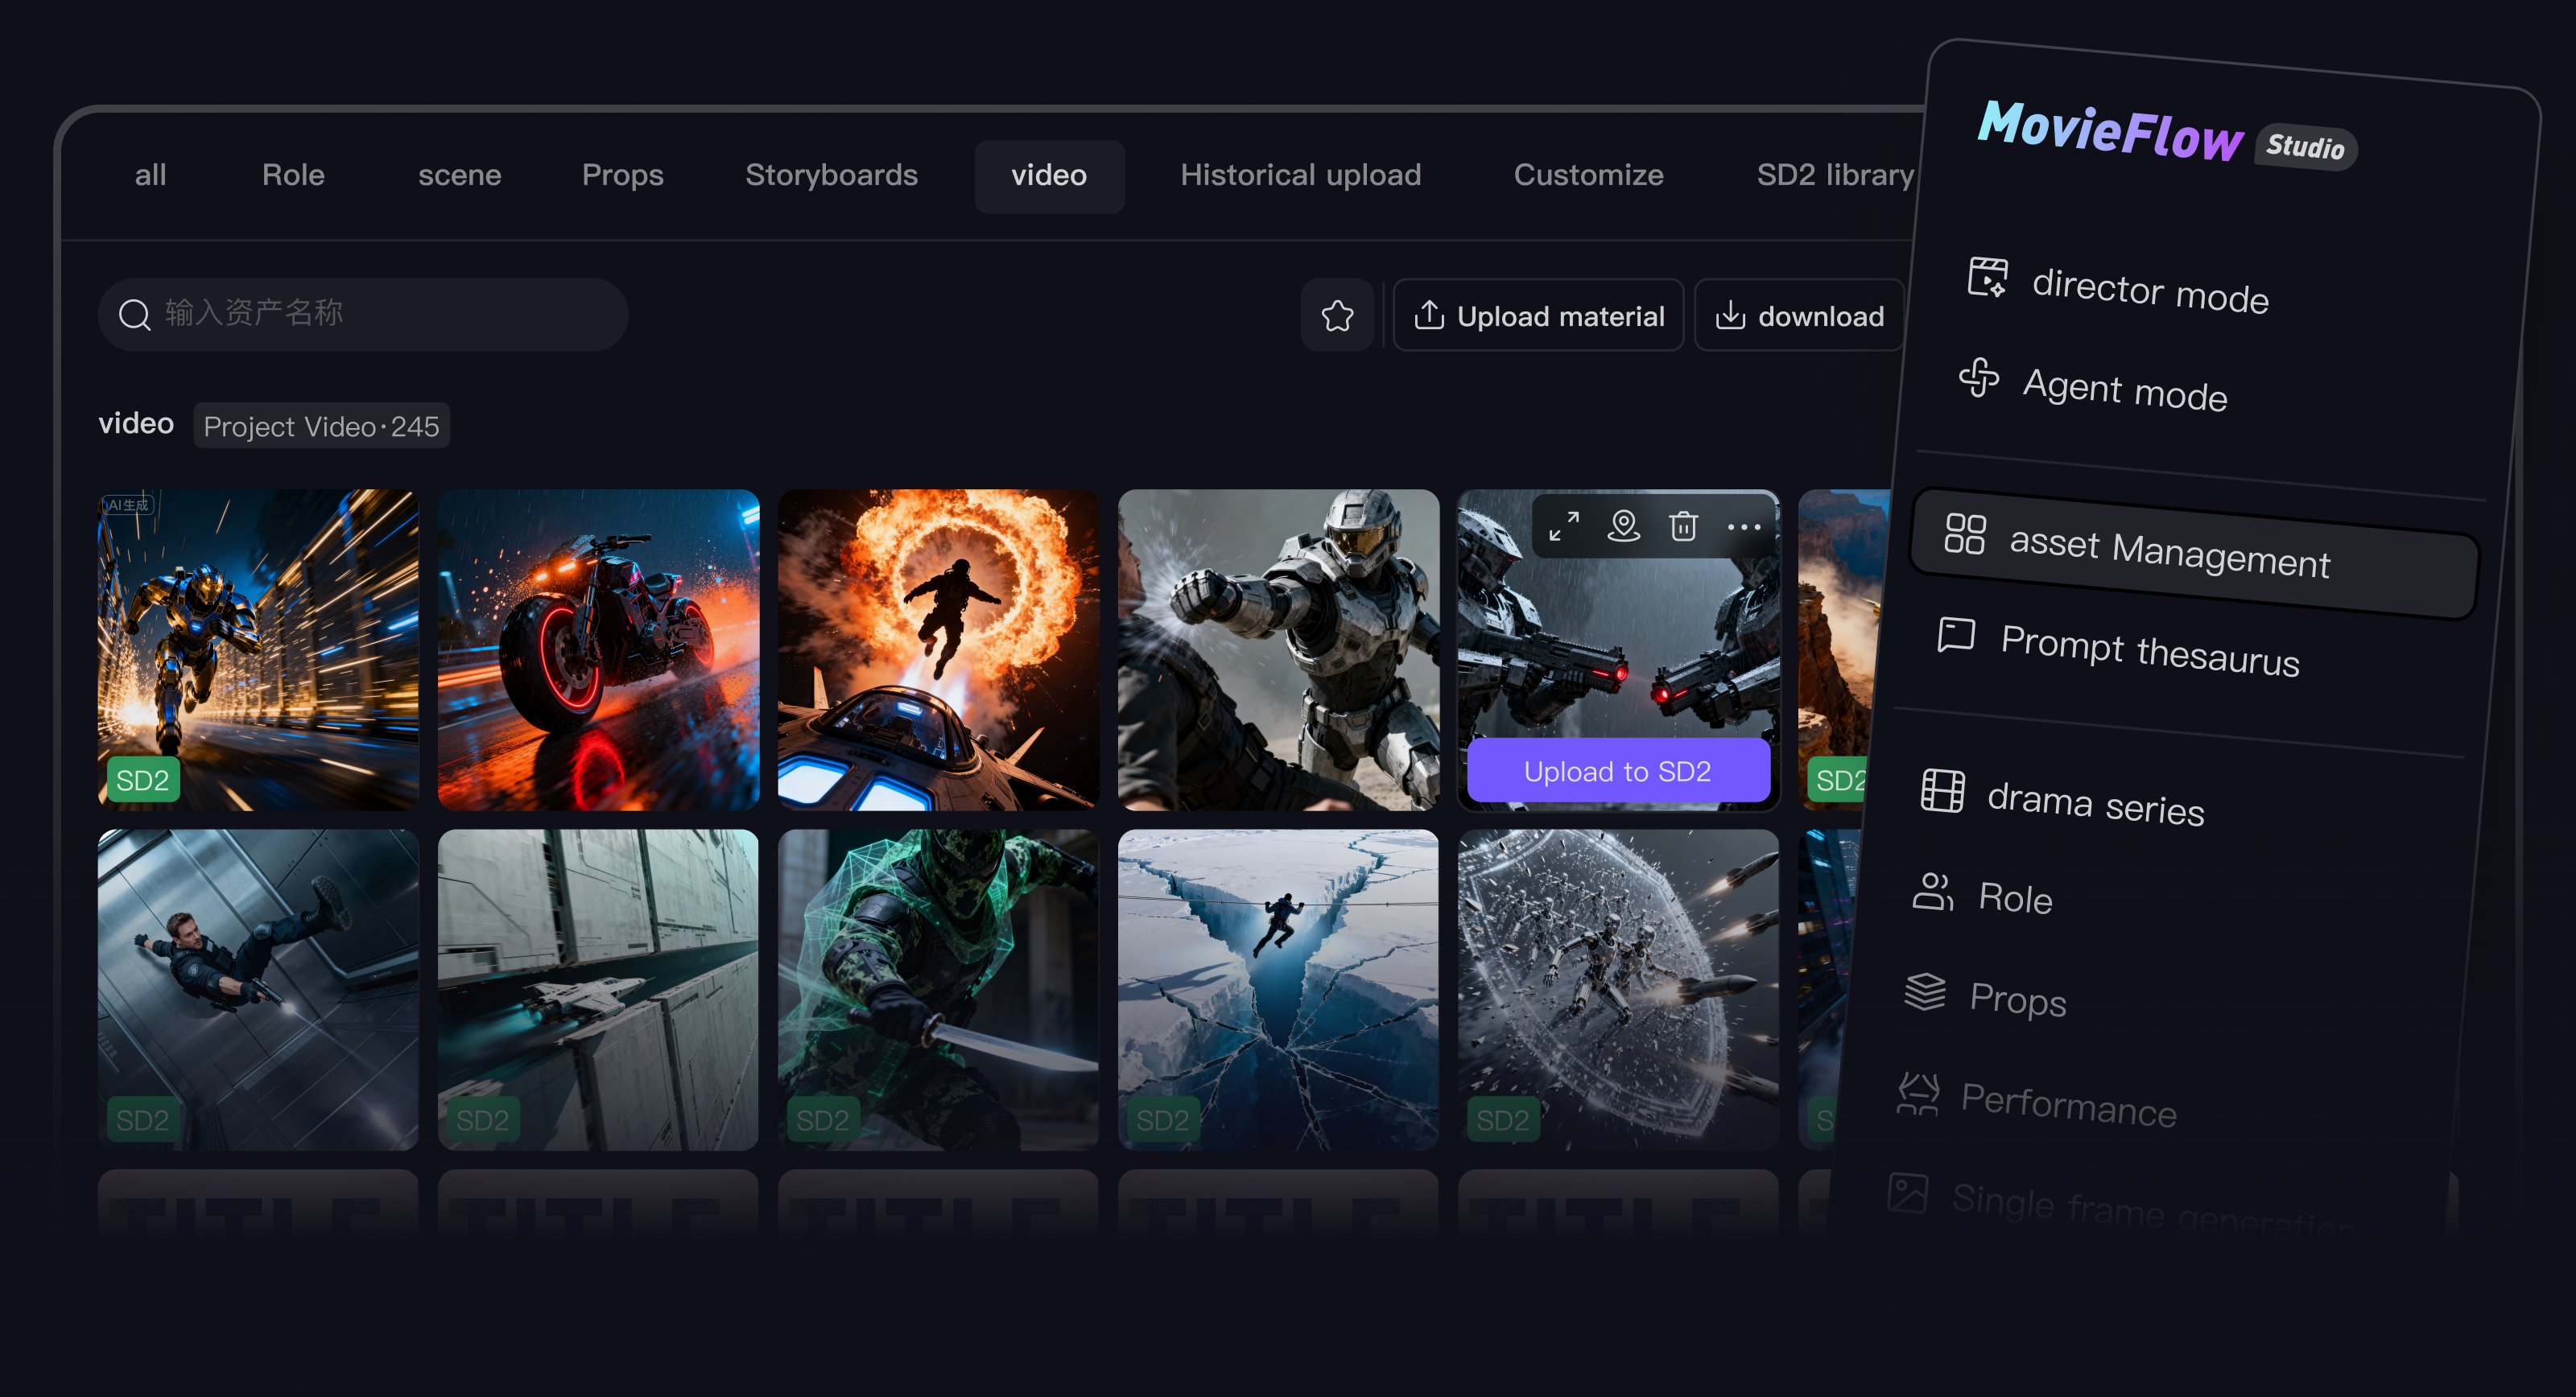Image resolution: width=2576 pixels, height=1397 pixels.
Task: Open the armored soldier punching video thumbnail
Action: (x=1278, y=650)
